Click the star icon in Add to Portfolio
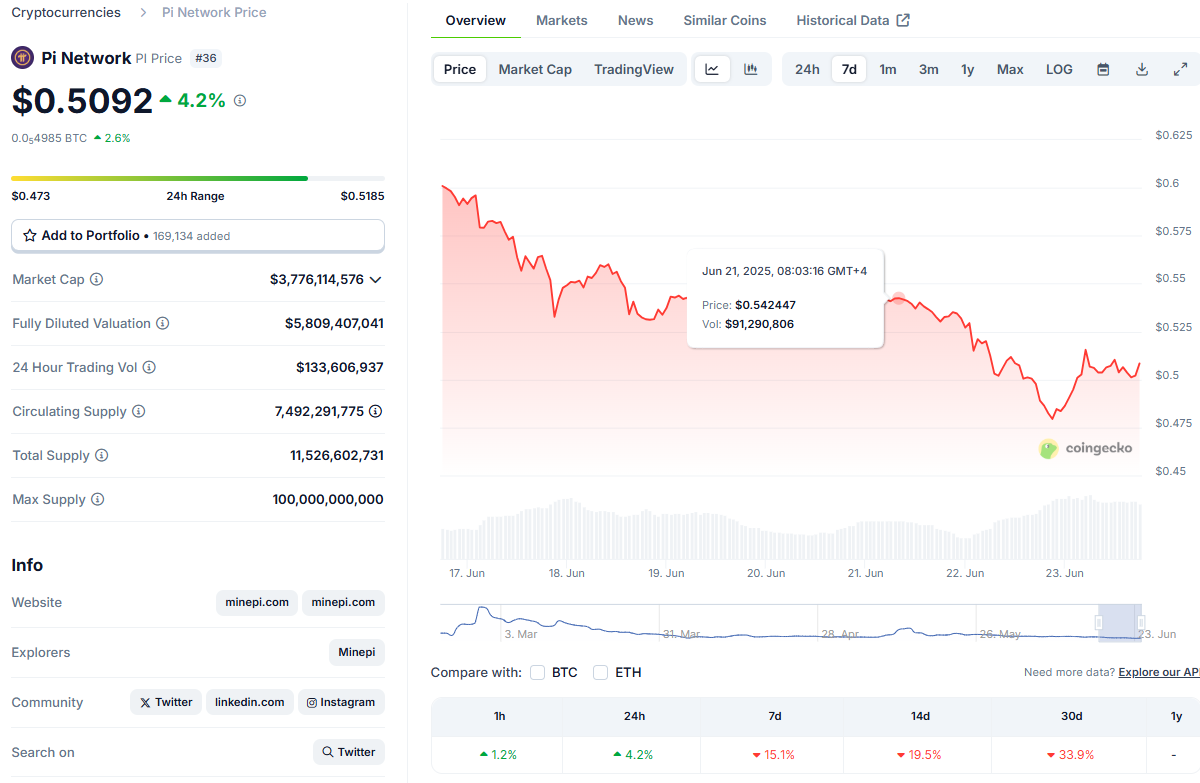This screenshot has height=783, width=1200. point(30,235)
